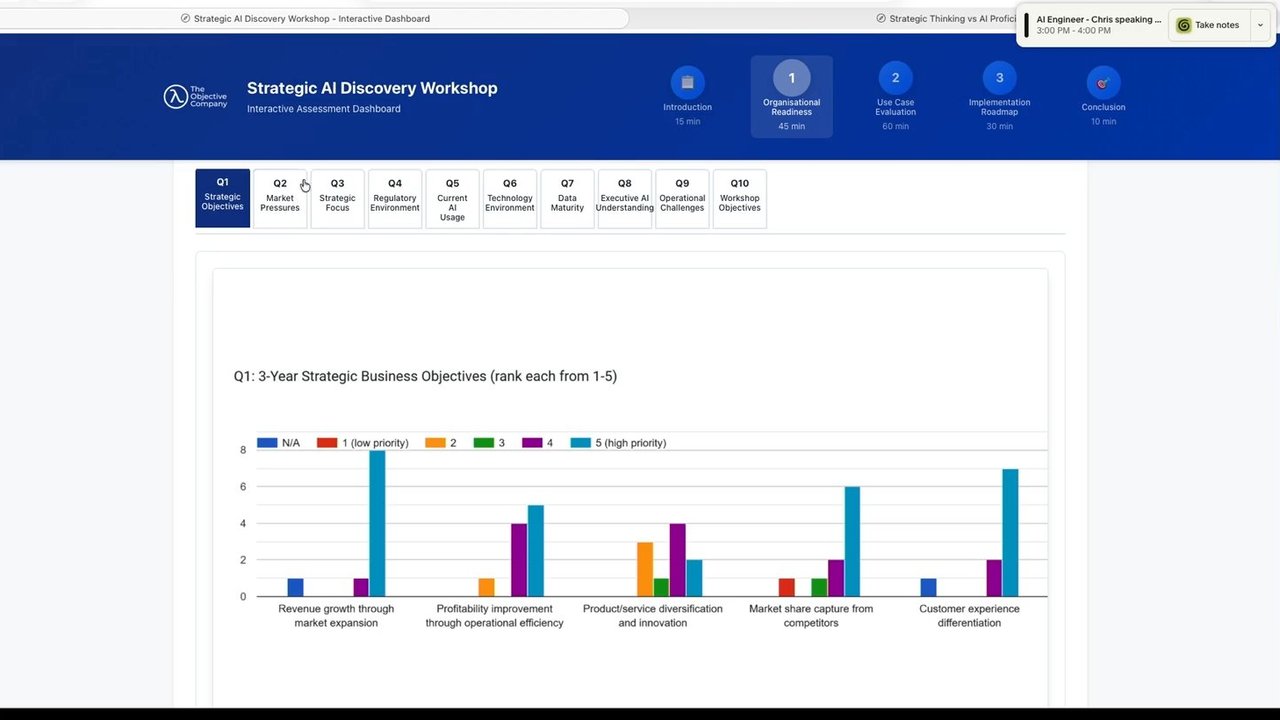Switch to Q10 Workshop Objectives tab
The width and height of the screenshot is (1280, 720).
740,198
